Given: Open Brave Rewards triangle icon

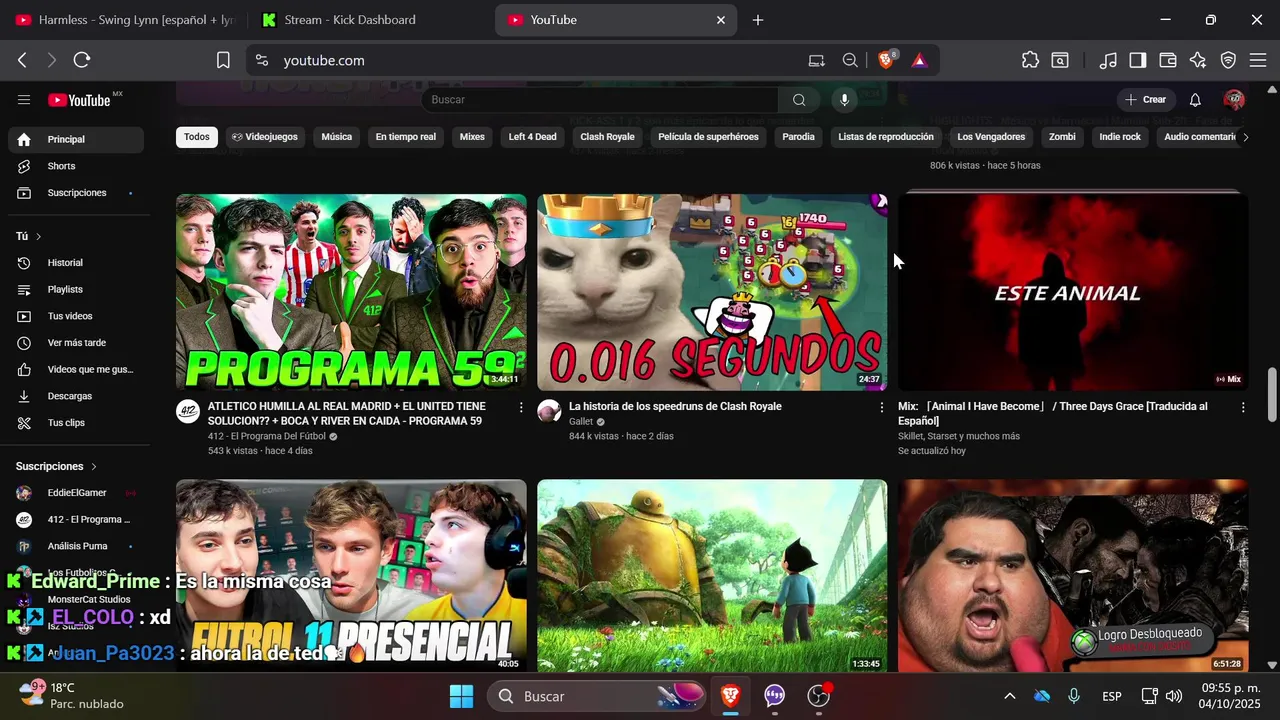Looking at the screenshot, I should click(920, 60).
